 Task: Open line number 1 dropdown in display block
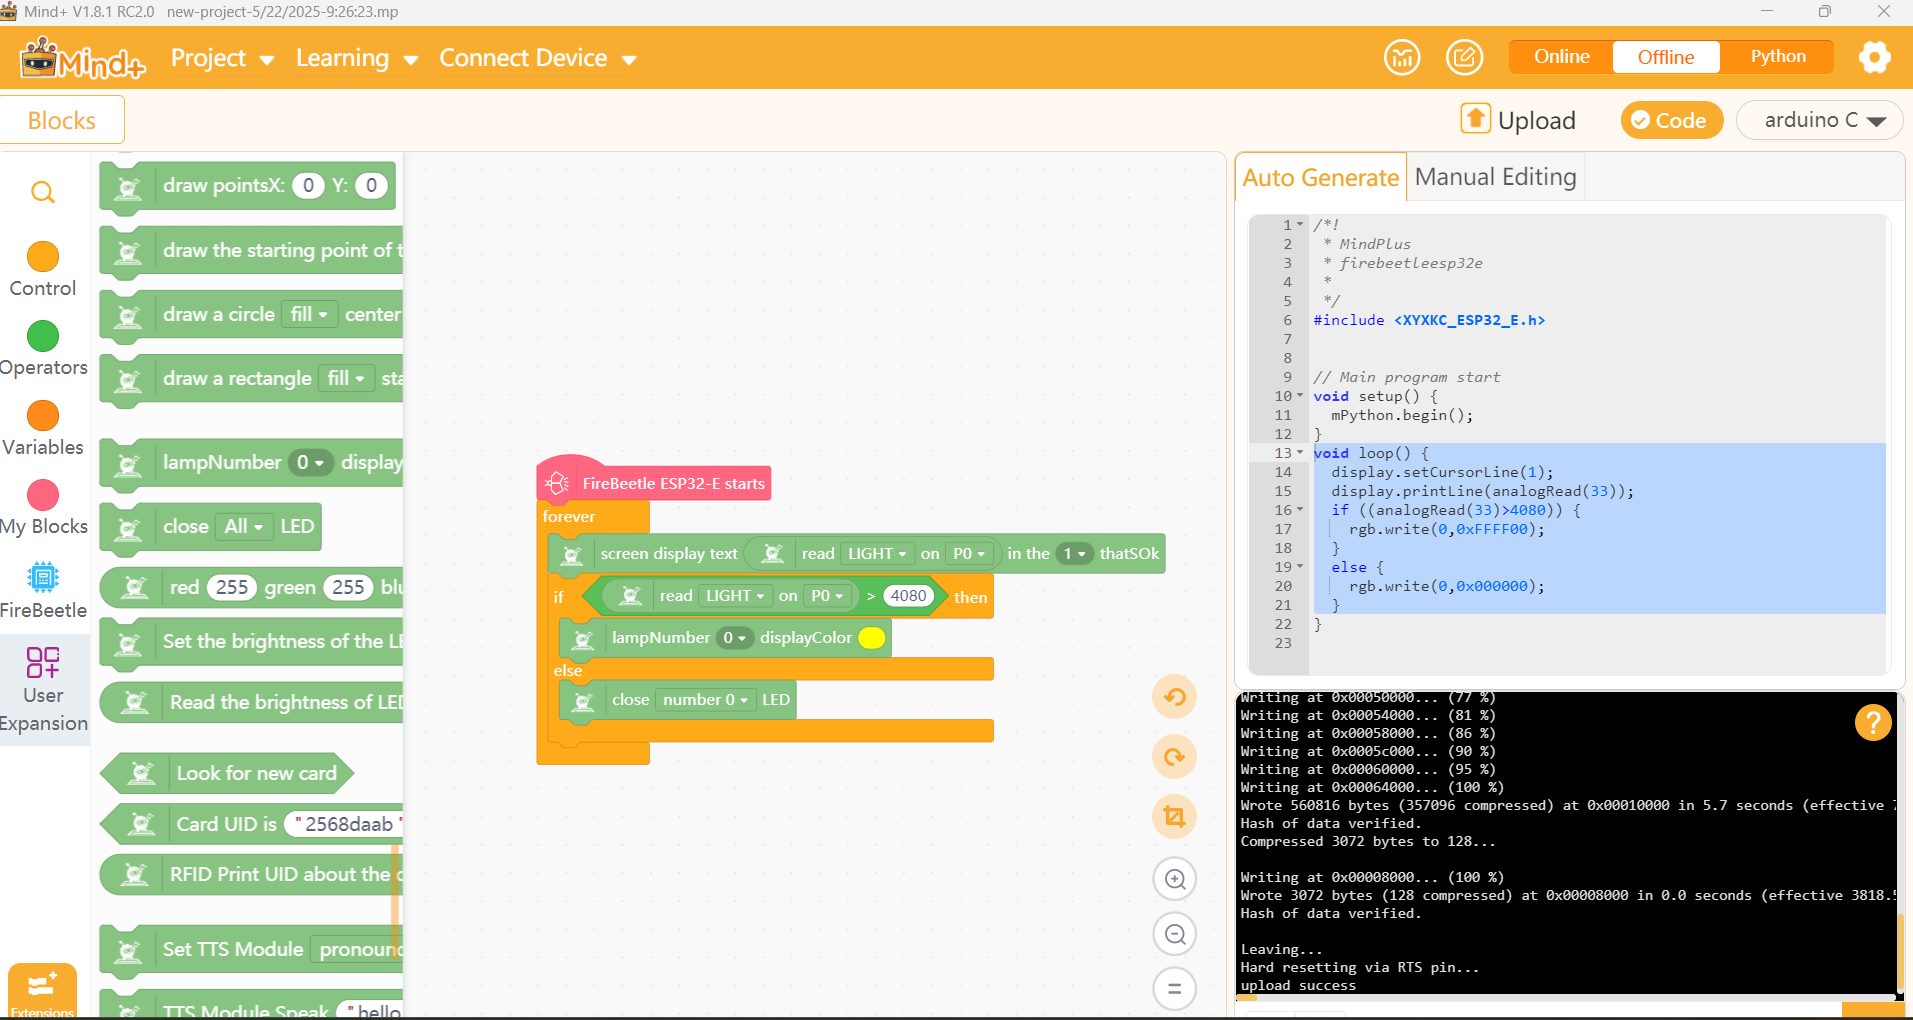(x=1074, y=553)
